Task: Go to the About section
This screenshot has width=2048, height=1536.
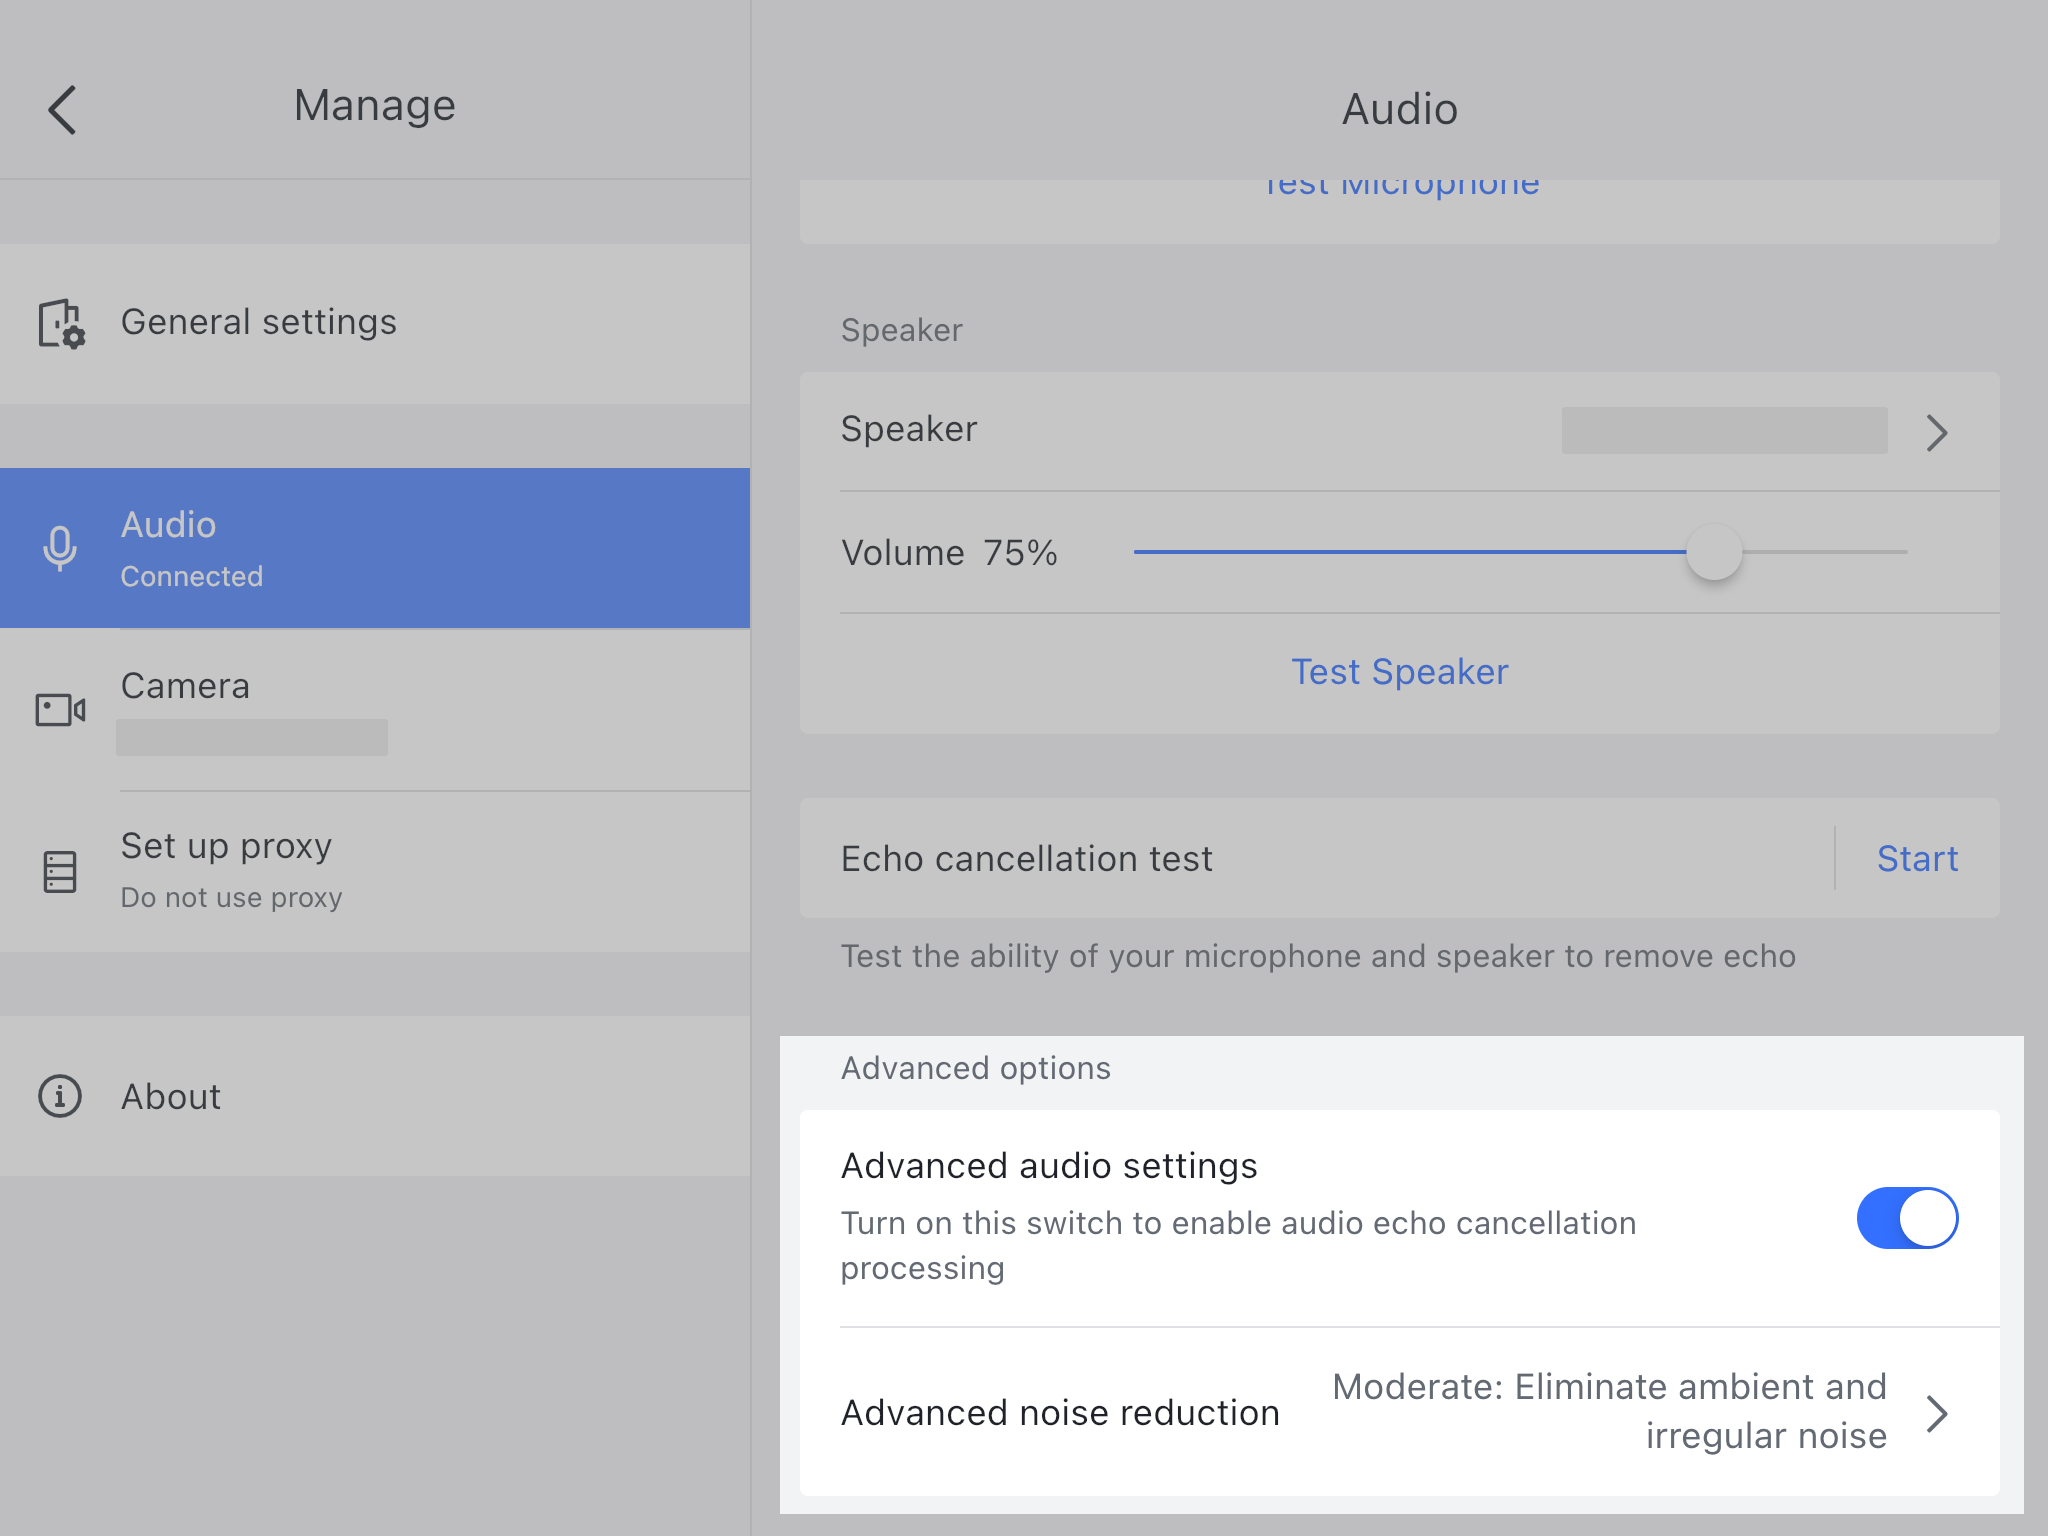Action: 171,1097
